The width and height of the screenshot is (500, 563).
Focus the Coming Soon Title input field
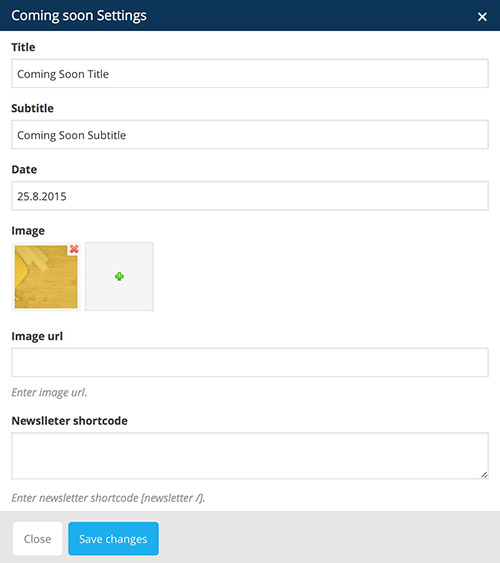[x=250, y=74]
